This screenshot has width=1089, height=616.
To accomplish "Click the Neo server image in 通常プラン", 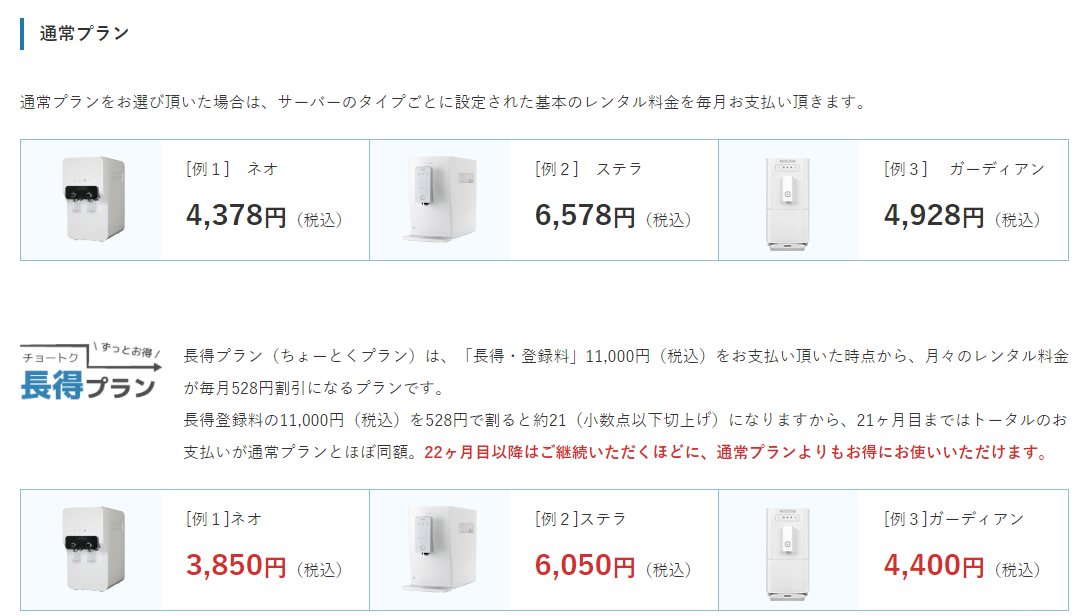I will 93,199.
